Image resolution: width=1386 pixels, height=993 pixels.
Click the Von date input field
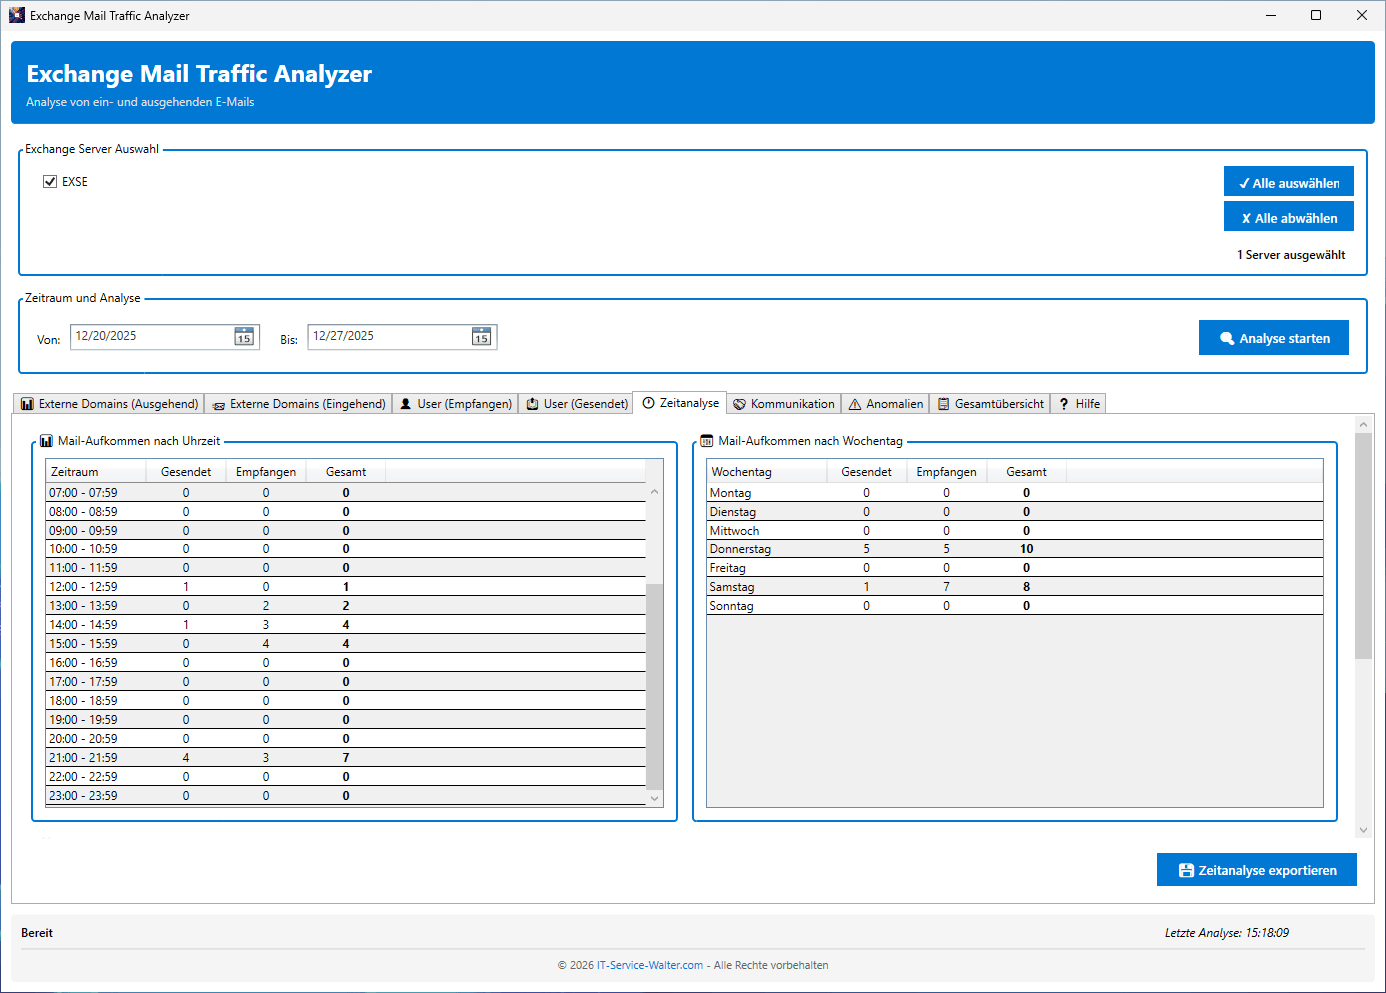coord(150,337)
